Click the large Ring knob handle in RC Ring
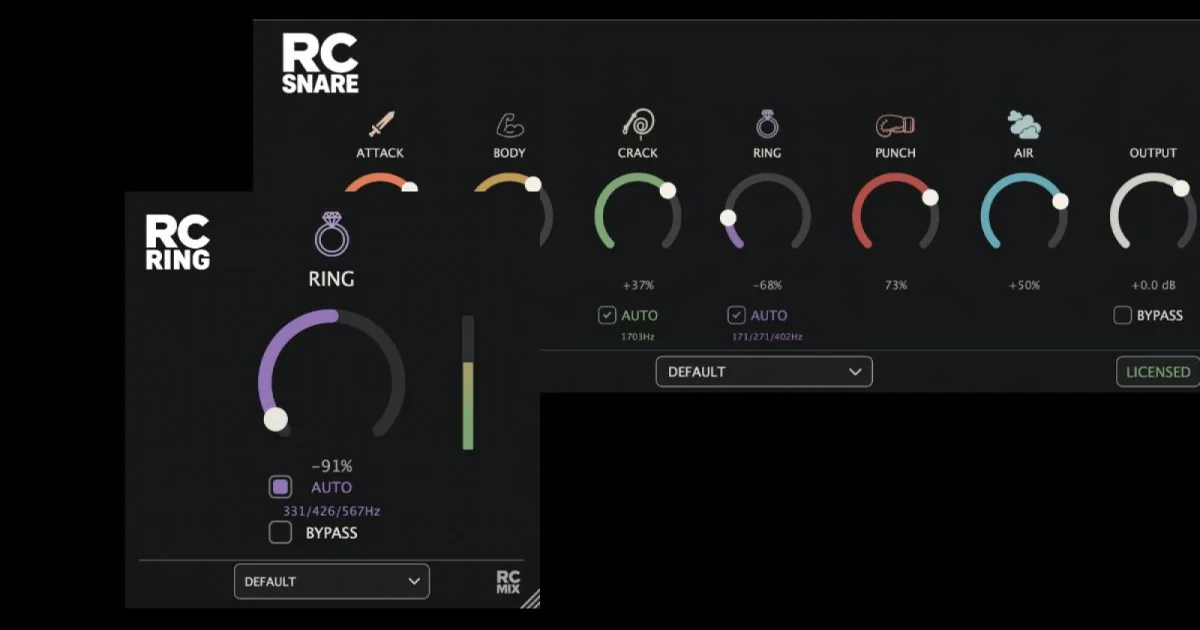Screen dimensions: 1200x630 click(x=275, y=419)
